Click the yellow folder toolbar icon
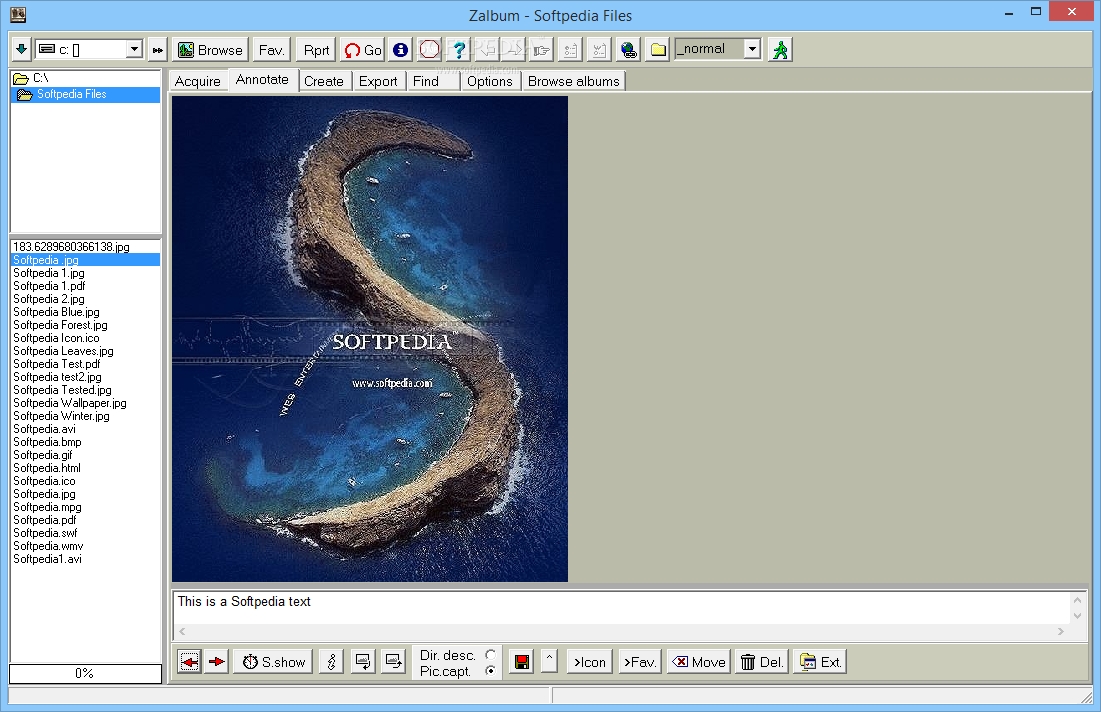The height and width of the screenshot is (712, 1101). pos(657,50)
